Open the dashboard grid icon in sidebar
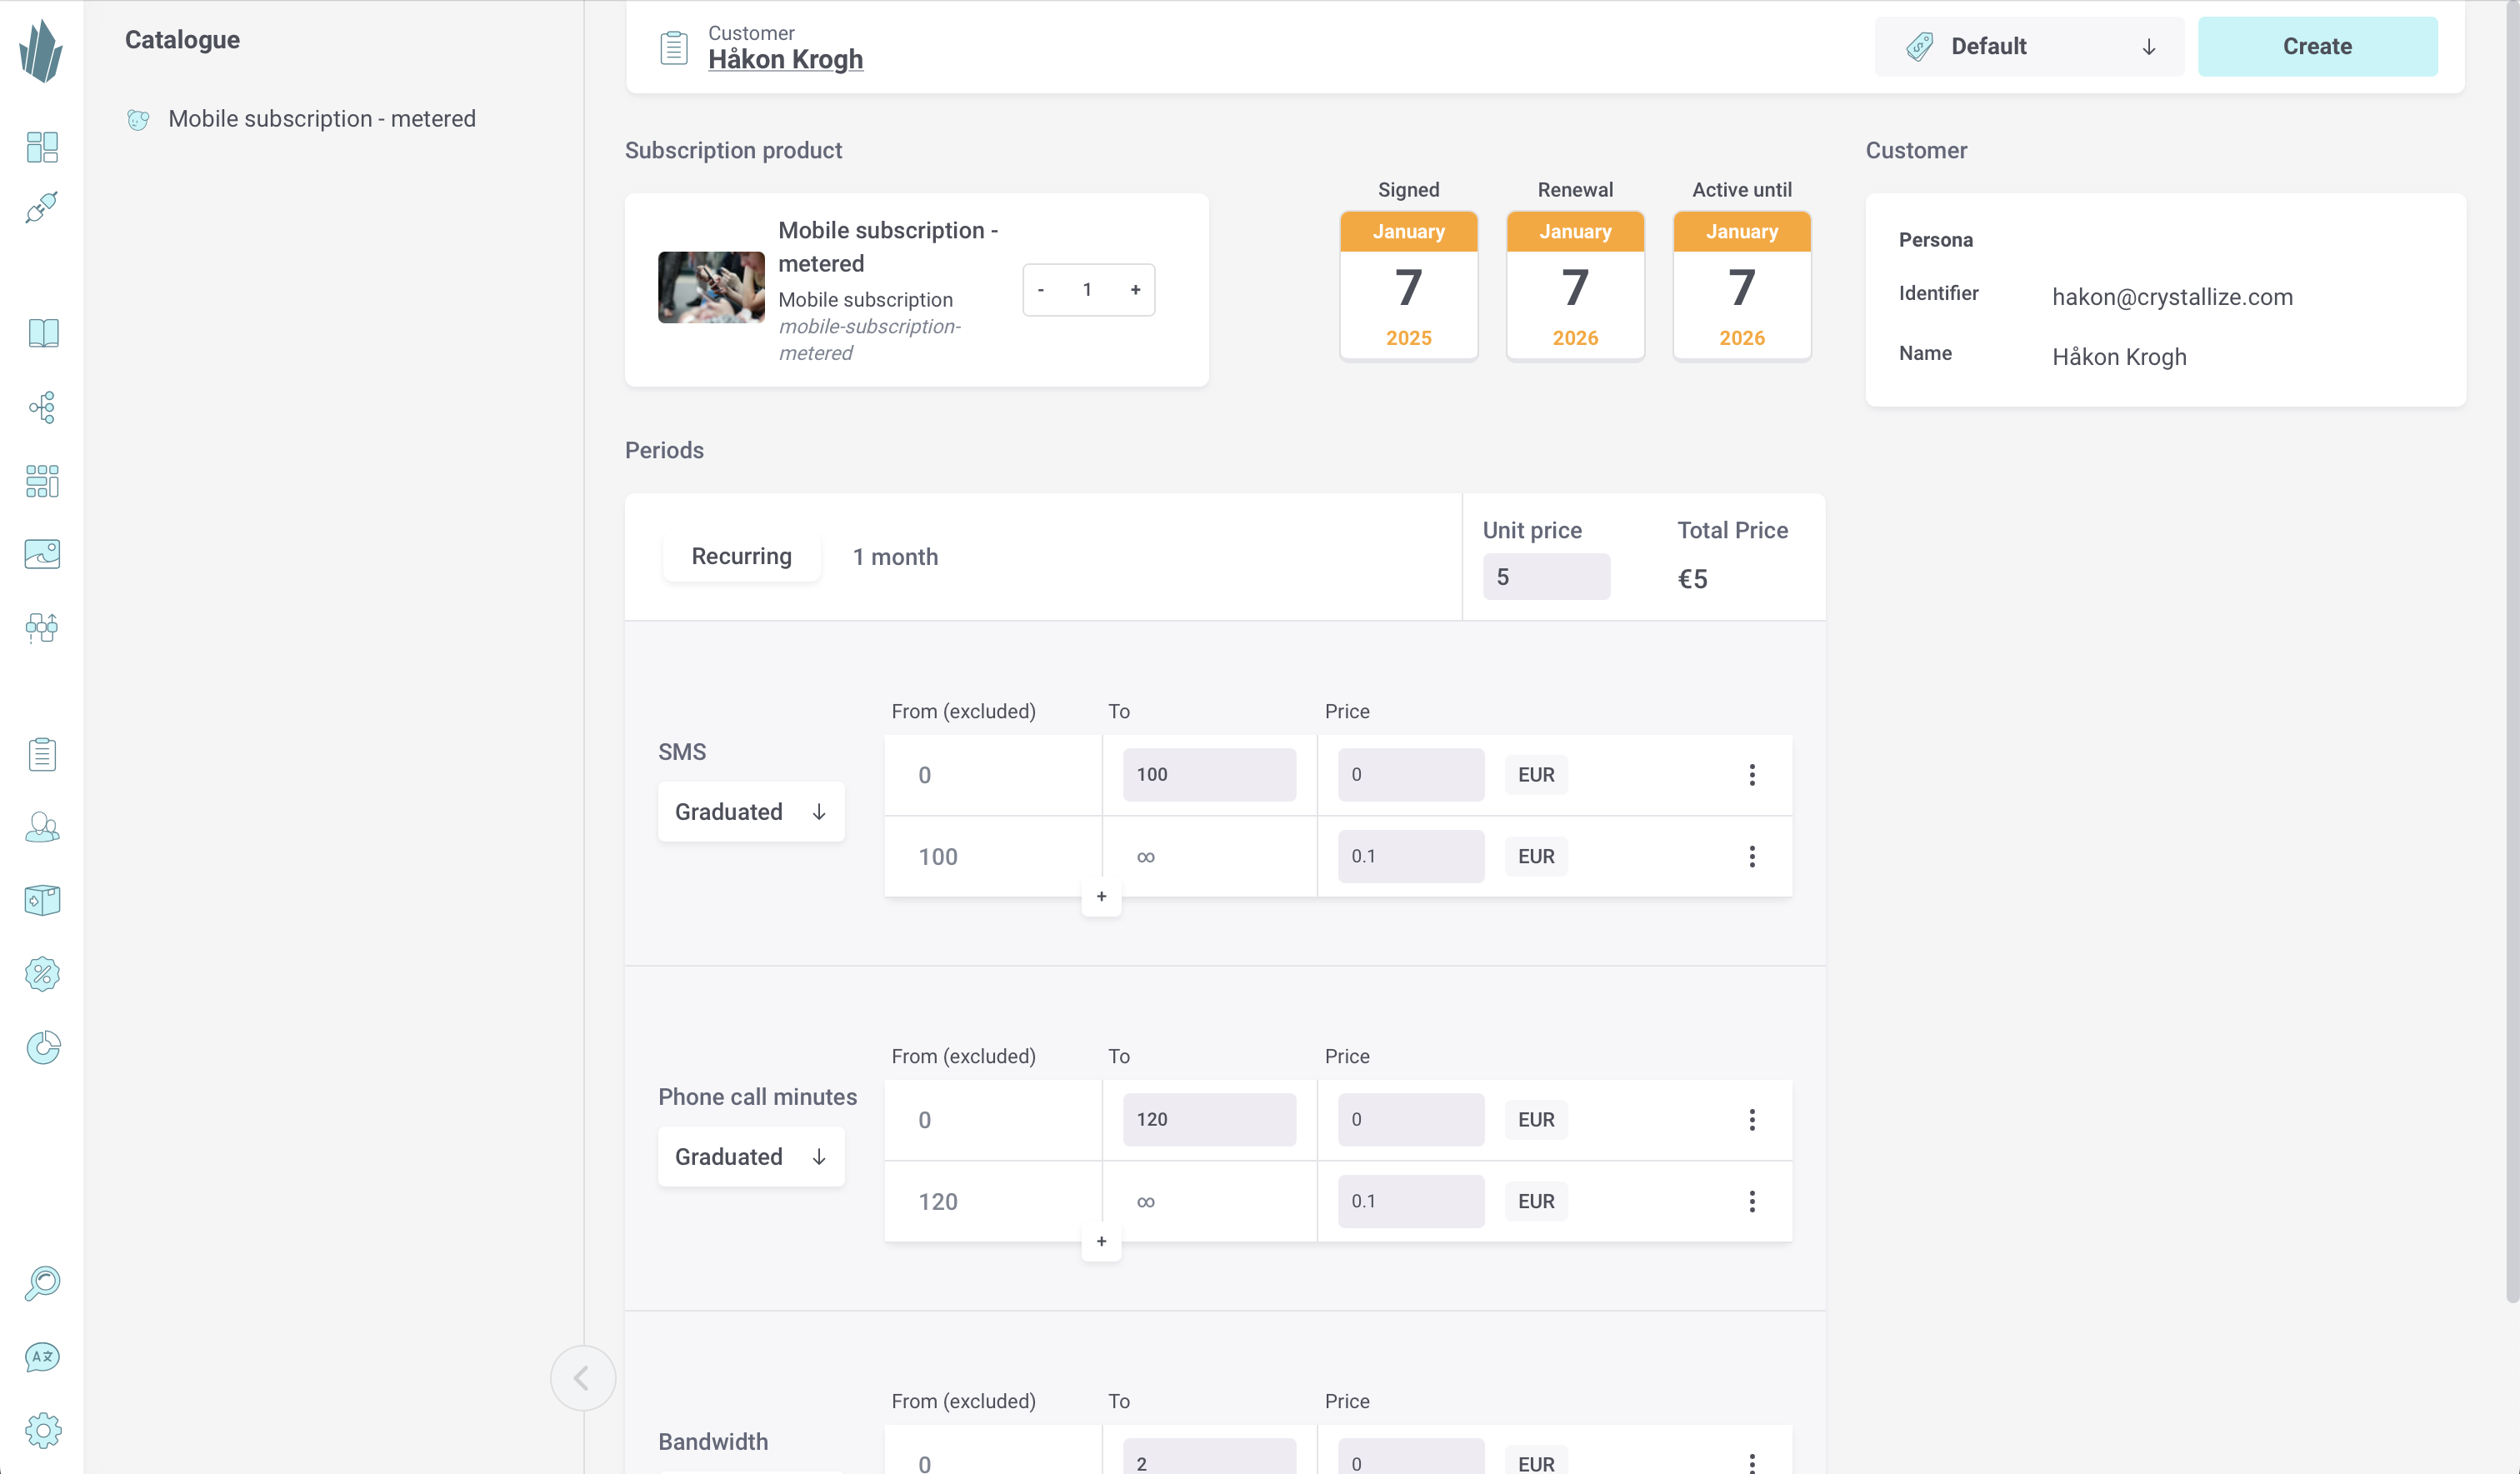Viewport: 2520px width, 1474px height. pyautogui.click(x=42, y=147)
